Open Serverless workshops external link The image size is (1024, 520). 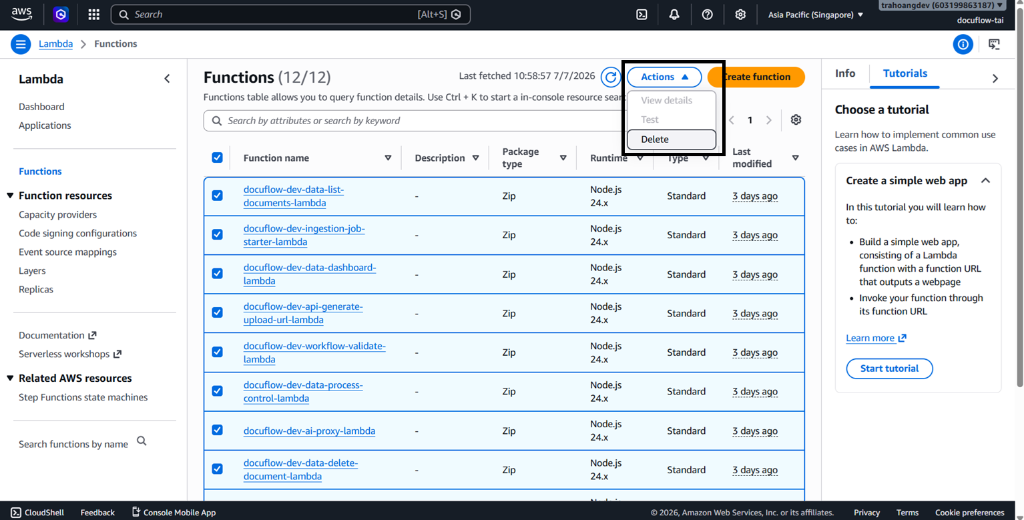click(x=70, y=354)
